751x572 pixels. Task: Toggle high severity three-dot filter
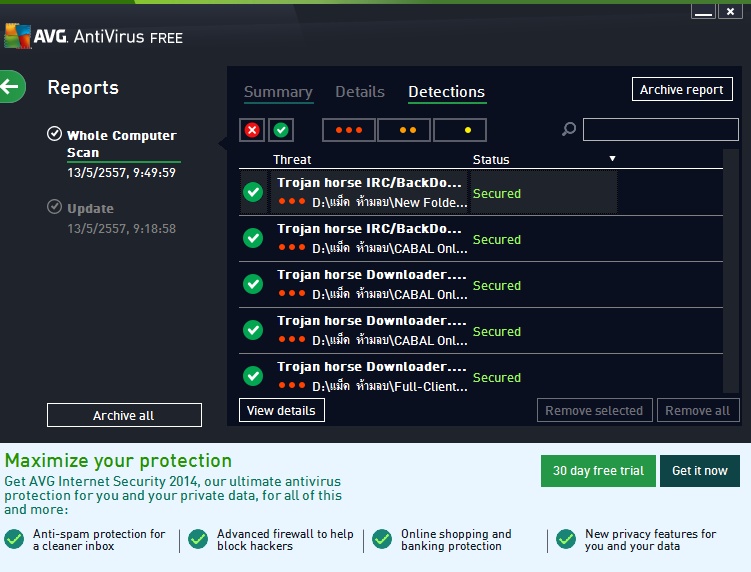(349, 130)
